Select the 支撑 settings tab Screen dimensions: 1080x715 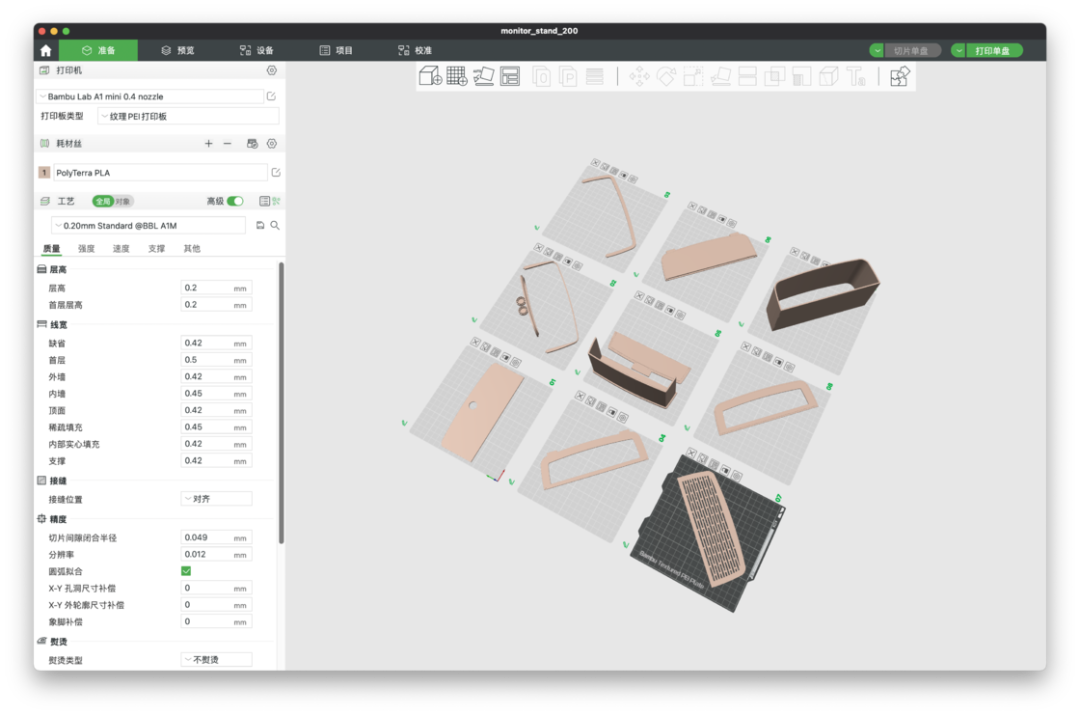click(156, 249)
